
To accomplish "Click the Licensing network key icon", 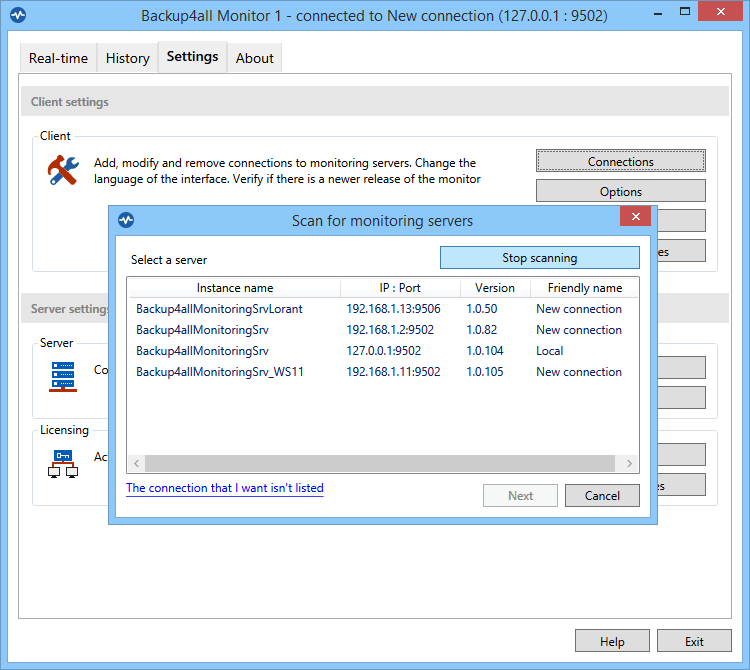I will point(63,464).
